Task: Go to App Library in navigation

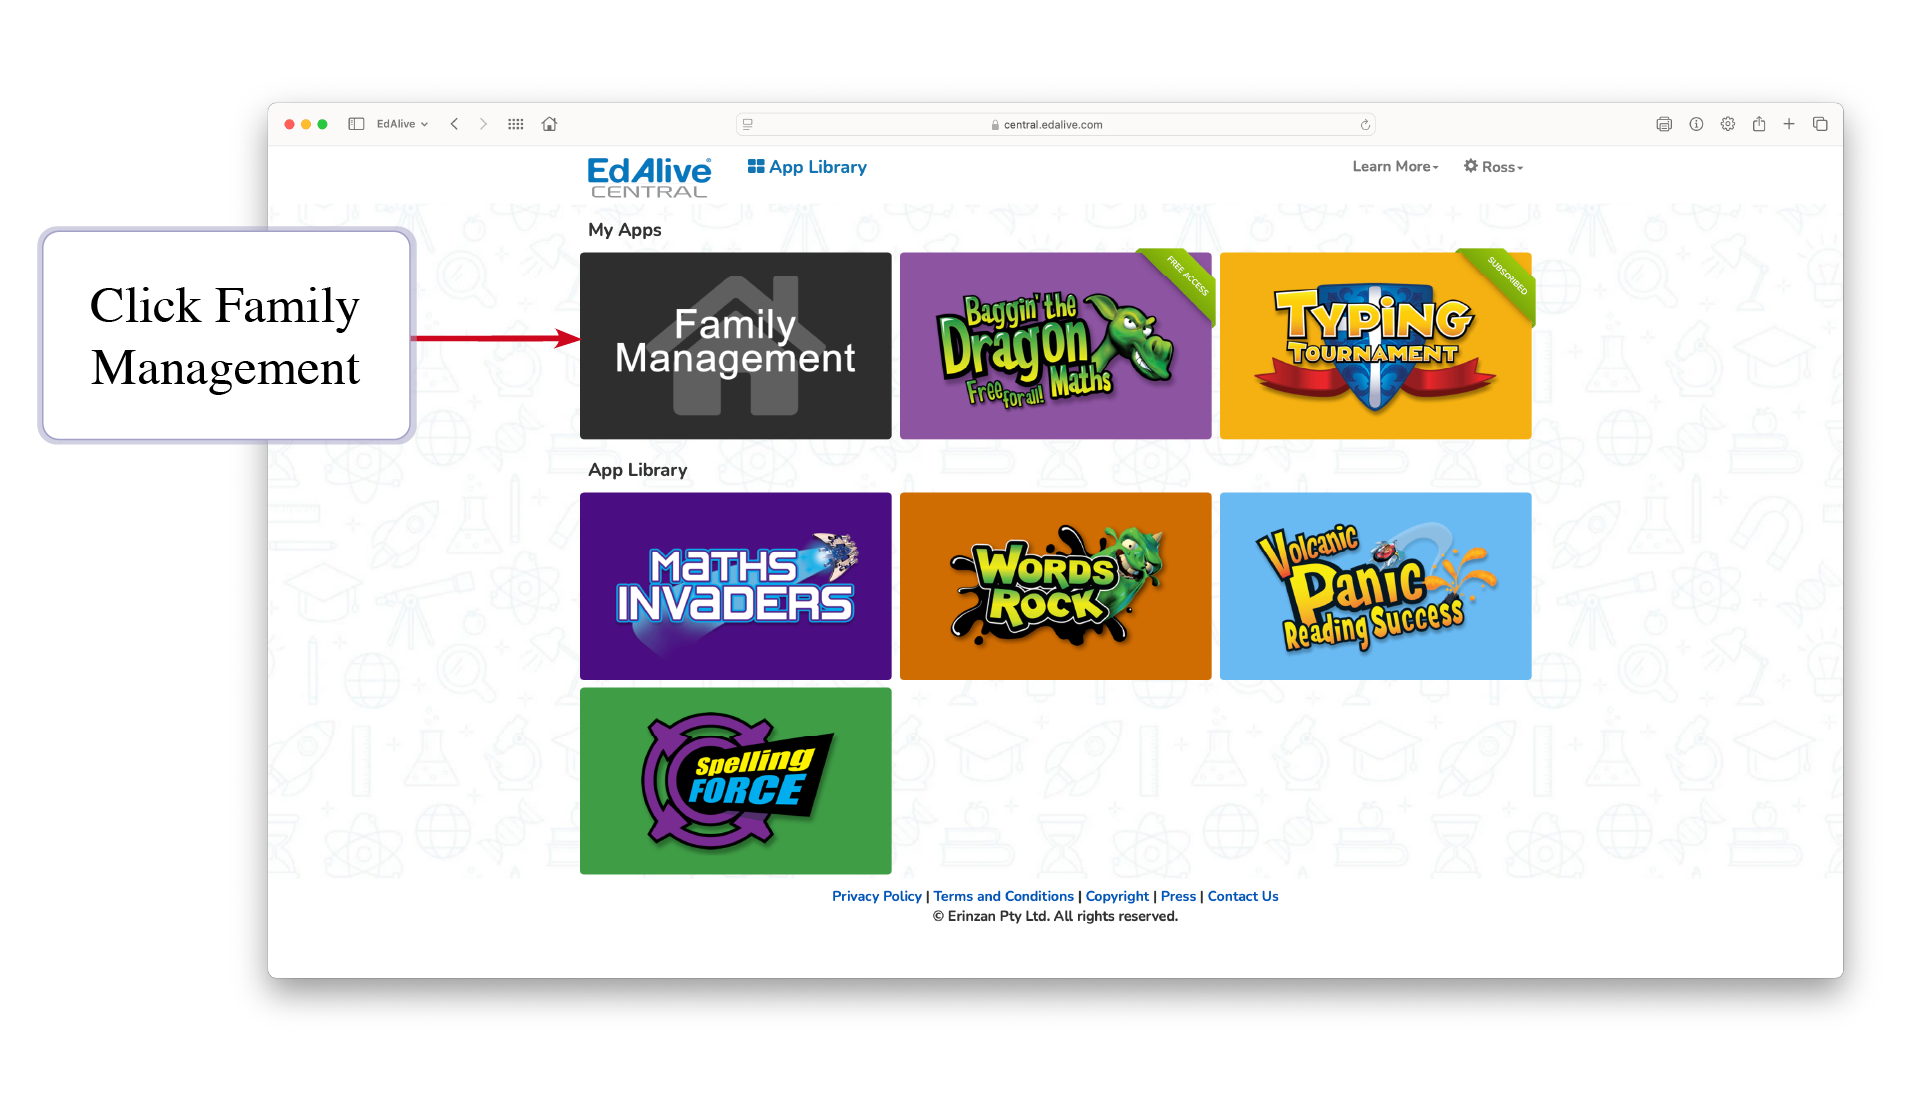Action: [807, 167]
